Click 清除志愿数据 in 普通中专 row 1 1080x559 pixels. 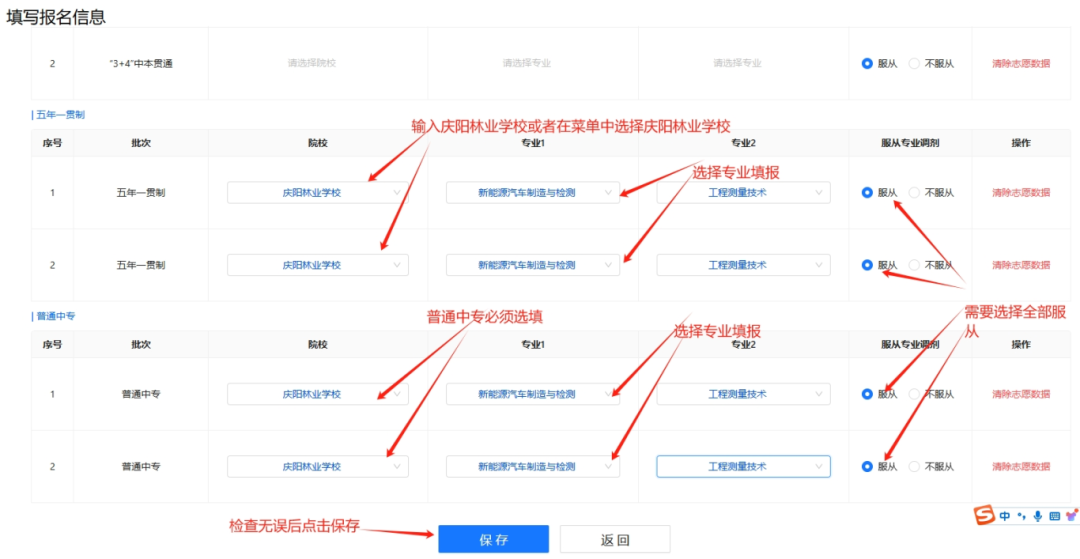pyautogui.click(x=1020, y=394)
